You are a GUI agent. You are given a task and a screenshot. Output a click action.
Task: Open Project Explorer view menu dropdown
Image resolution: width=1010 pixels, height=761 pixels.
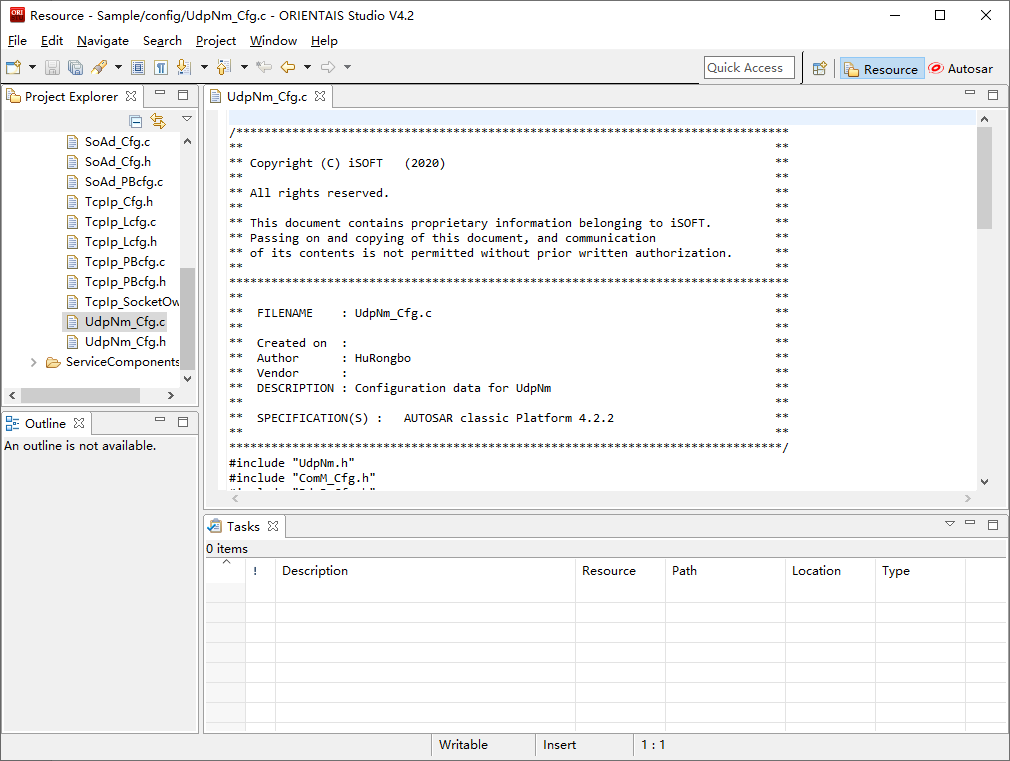(187, 119)
